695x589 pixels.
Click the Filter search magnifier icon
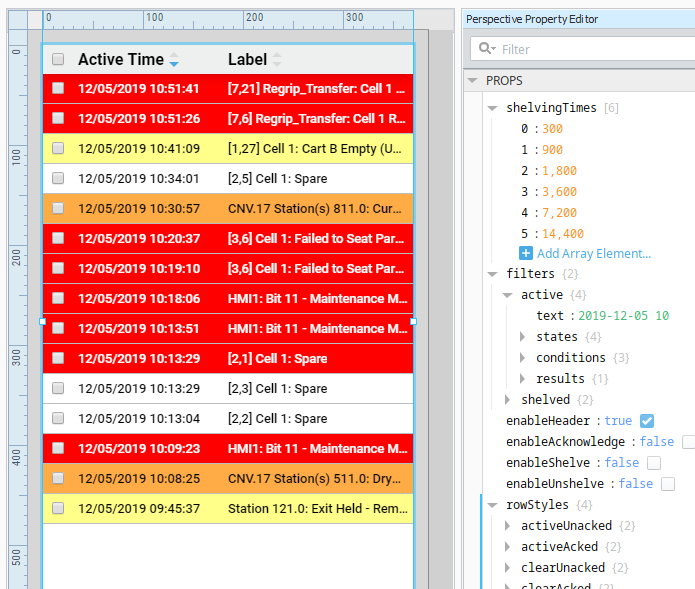point(487,48)
